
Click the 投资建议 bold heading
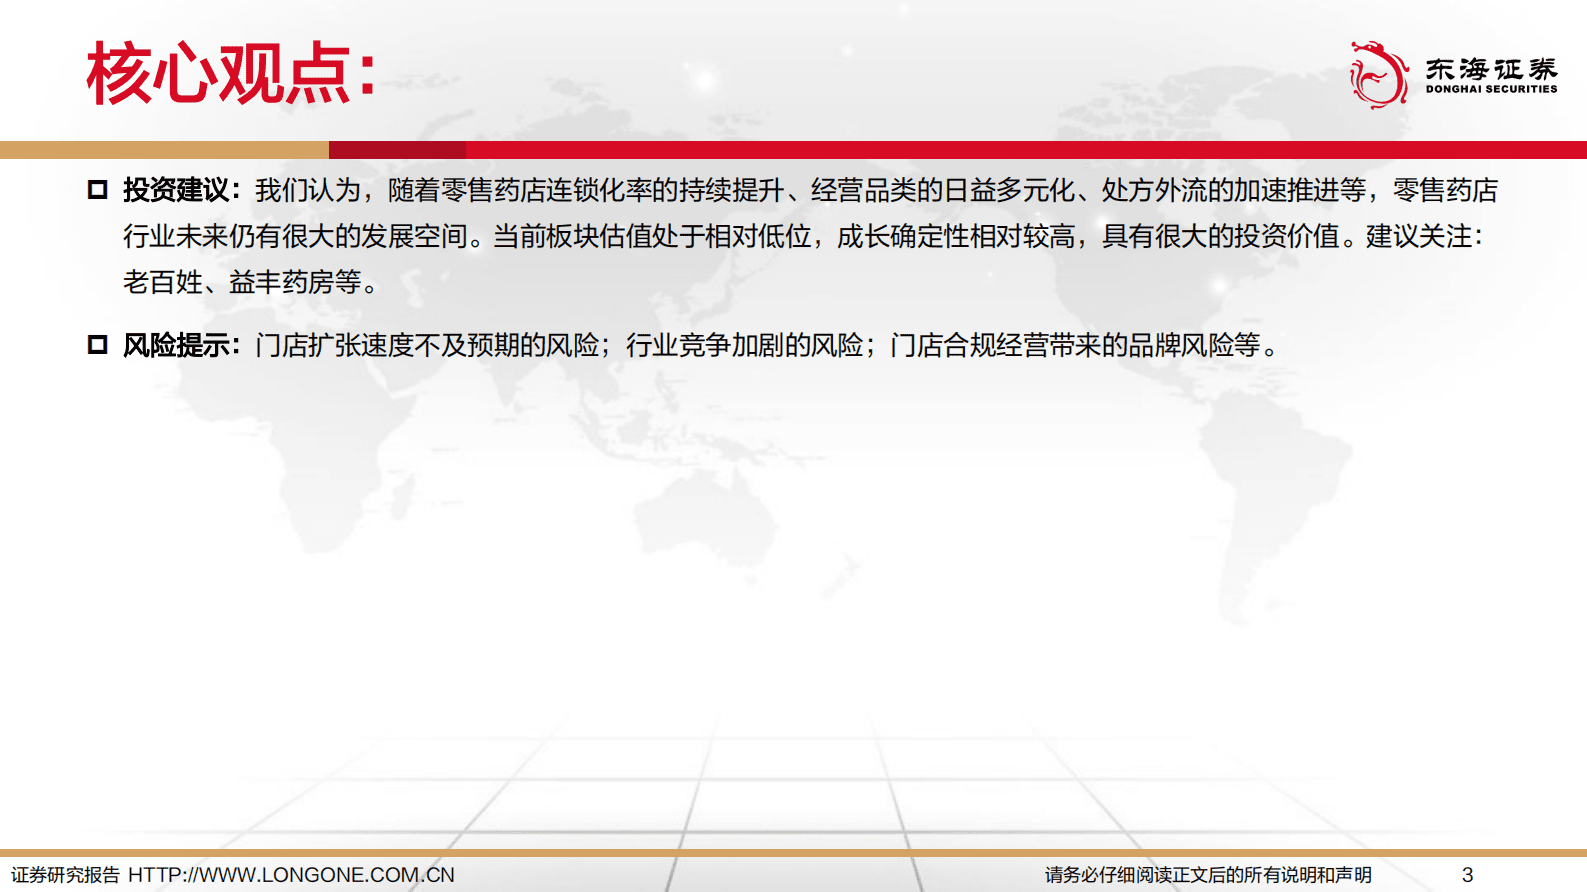pyautogui.click(x=176, y=190)
